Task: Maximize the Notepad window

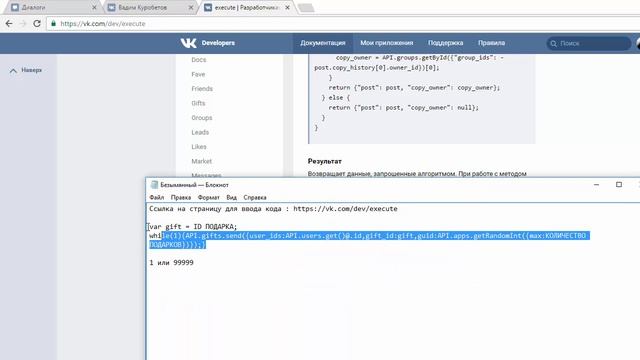Action: click(619, 184)
